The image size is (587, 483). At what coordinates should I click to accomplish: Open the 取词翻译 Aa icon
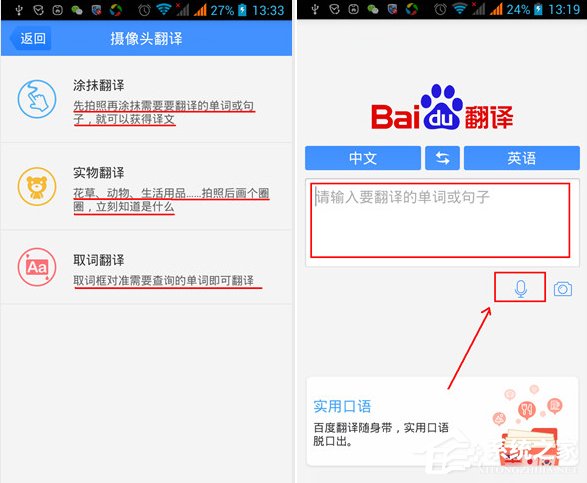[x=37, y=267]
